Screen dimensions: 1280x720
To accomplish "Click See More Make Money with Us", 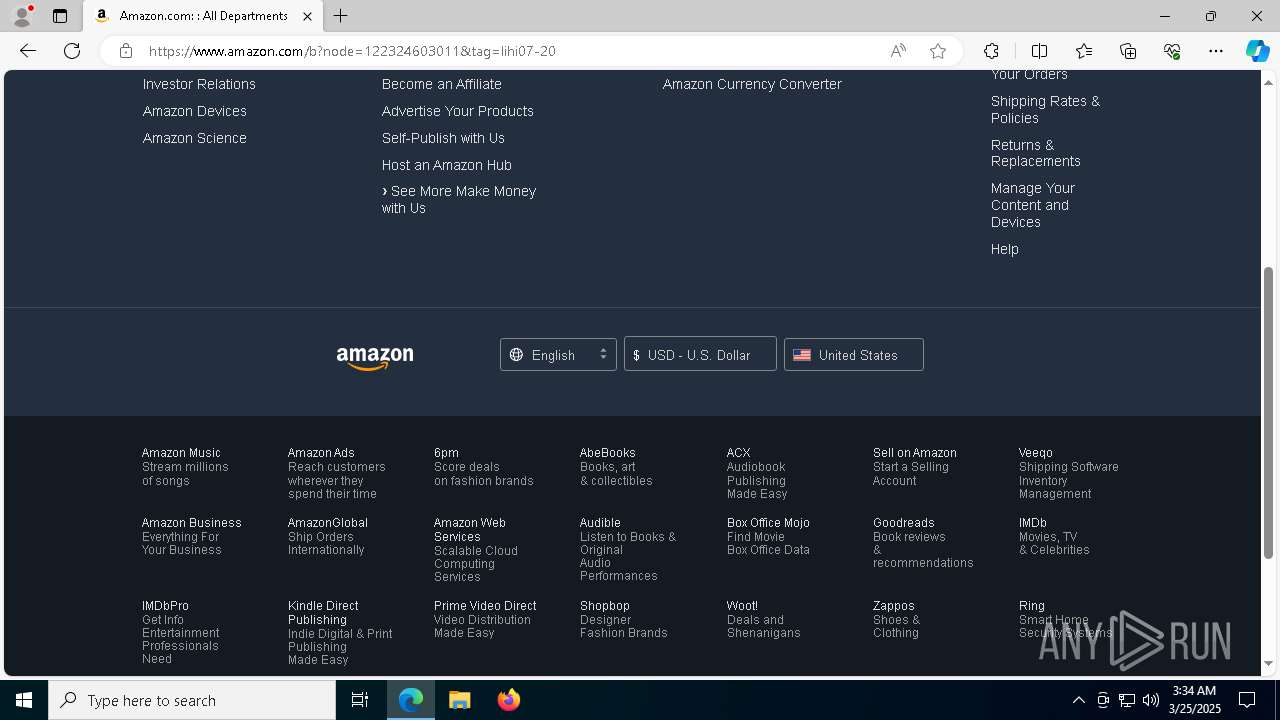I will click(x=459, y=199).
